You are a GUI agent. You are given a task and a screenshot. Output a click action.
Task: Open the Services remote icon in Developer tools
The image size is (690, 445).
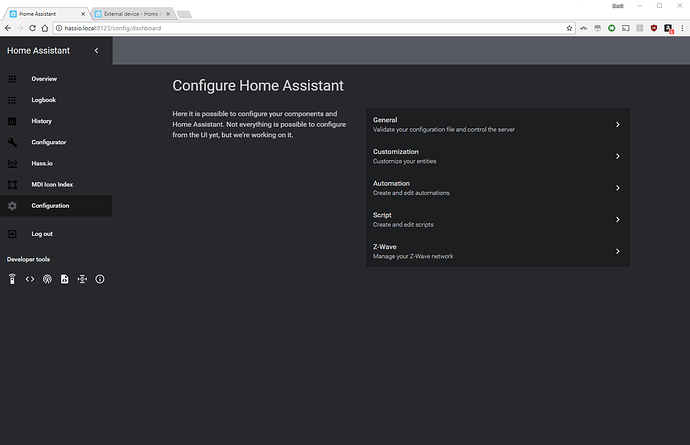coord(12,279)
